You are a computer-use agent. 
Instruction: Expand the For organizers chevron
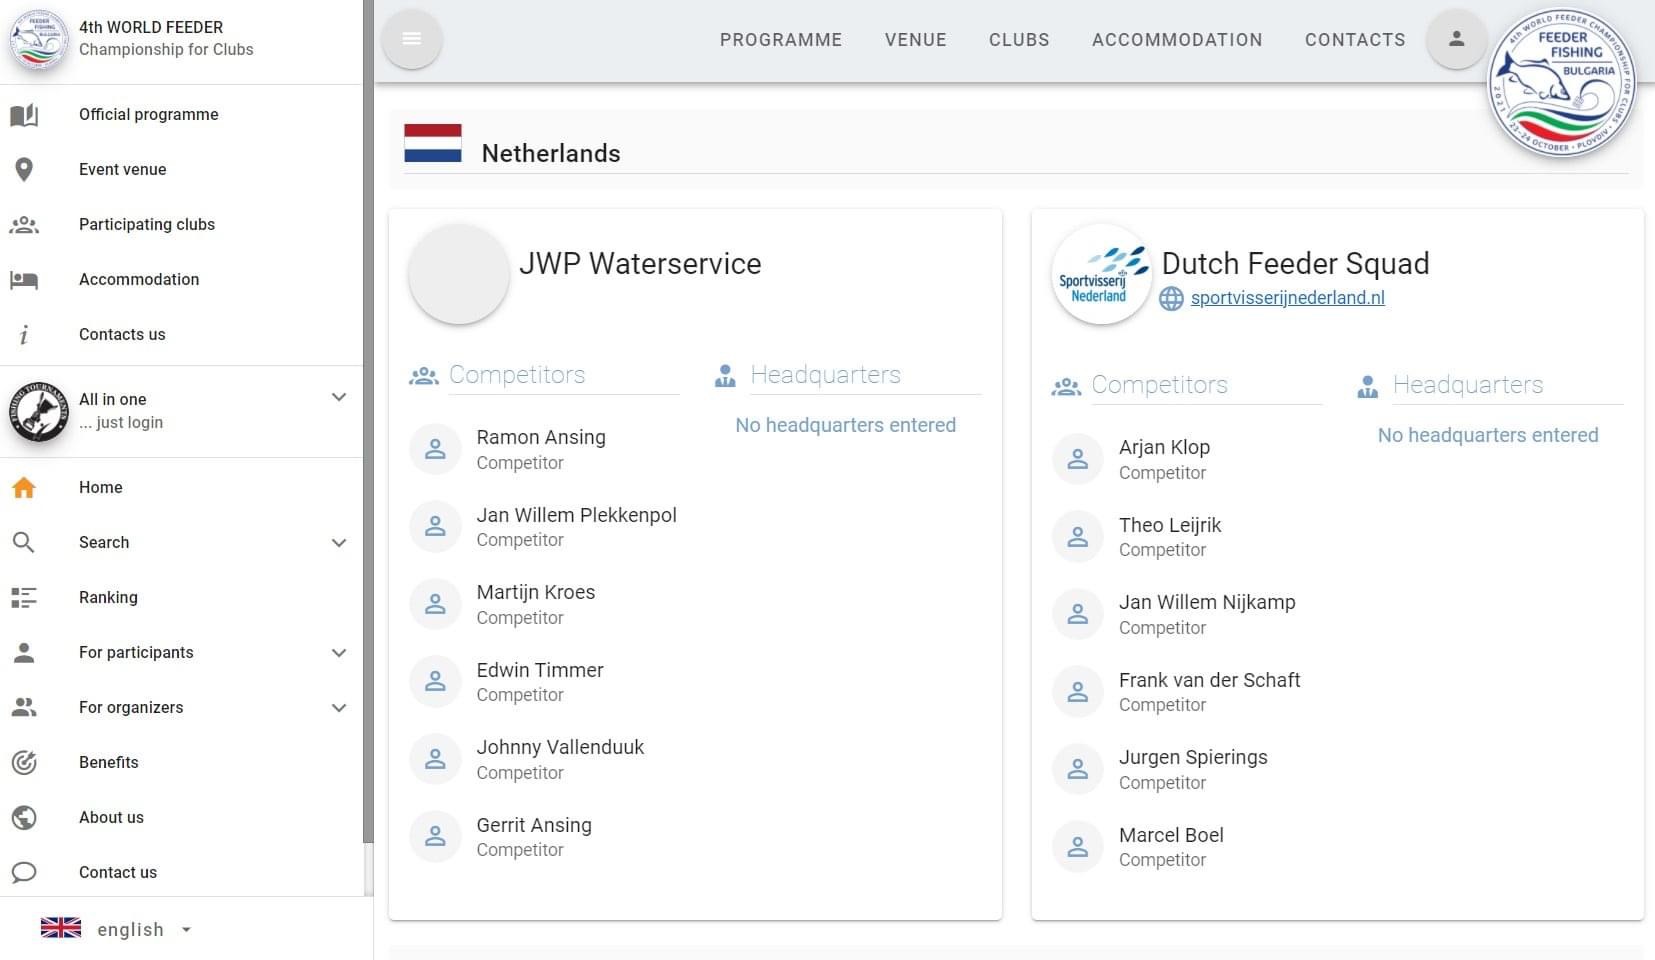339,708
